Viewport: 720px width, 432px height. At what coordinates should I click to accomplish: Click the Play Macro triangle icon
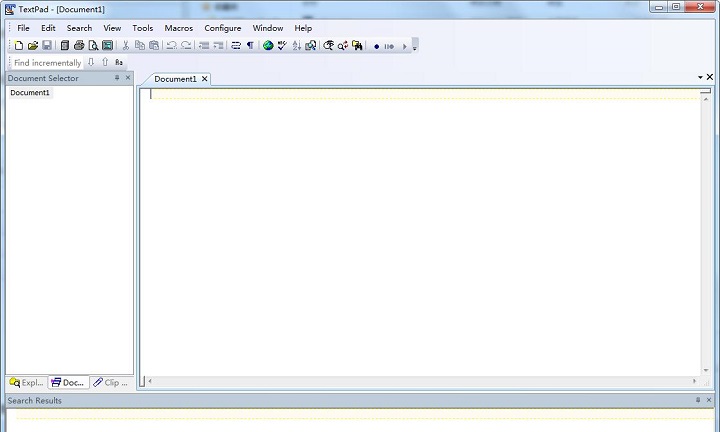pos(405,46)
